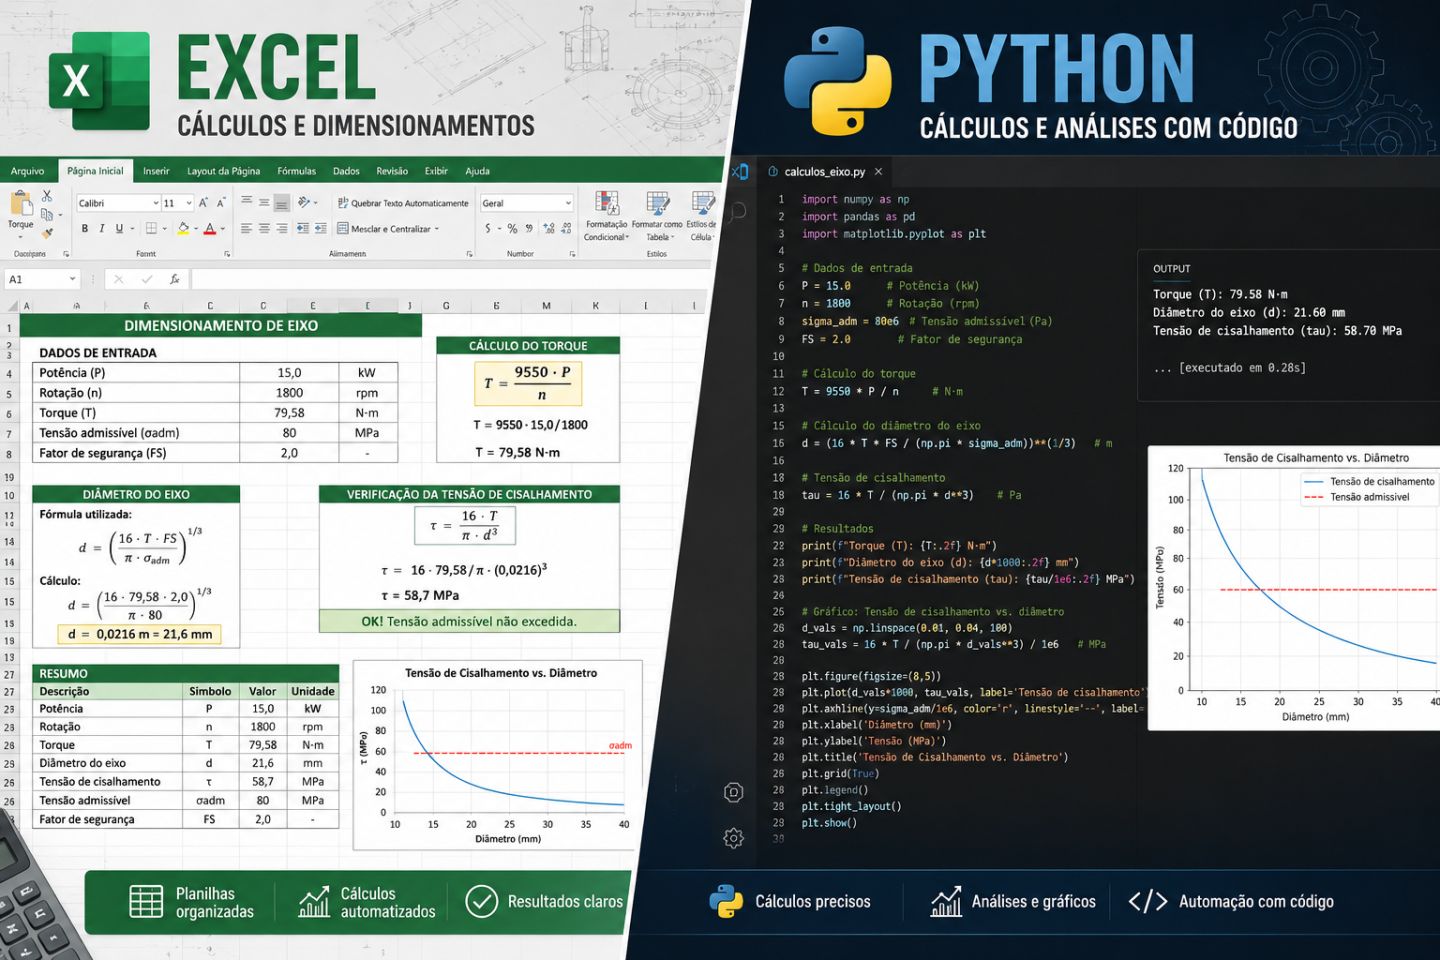Viewport: 1440px width, 960px height.
Task: Click the Estilos de Célula button
Action: point(702,214)
